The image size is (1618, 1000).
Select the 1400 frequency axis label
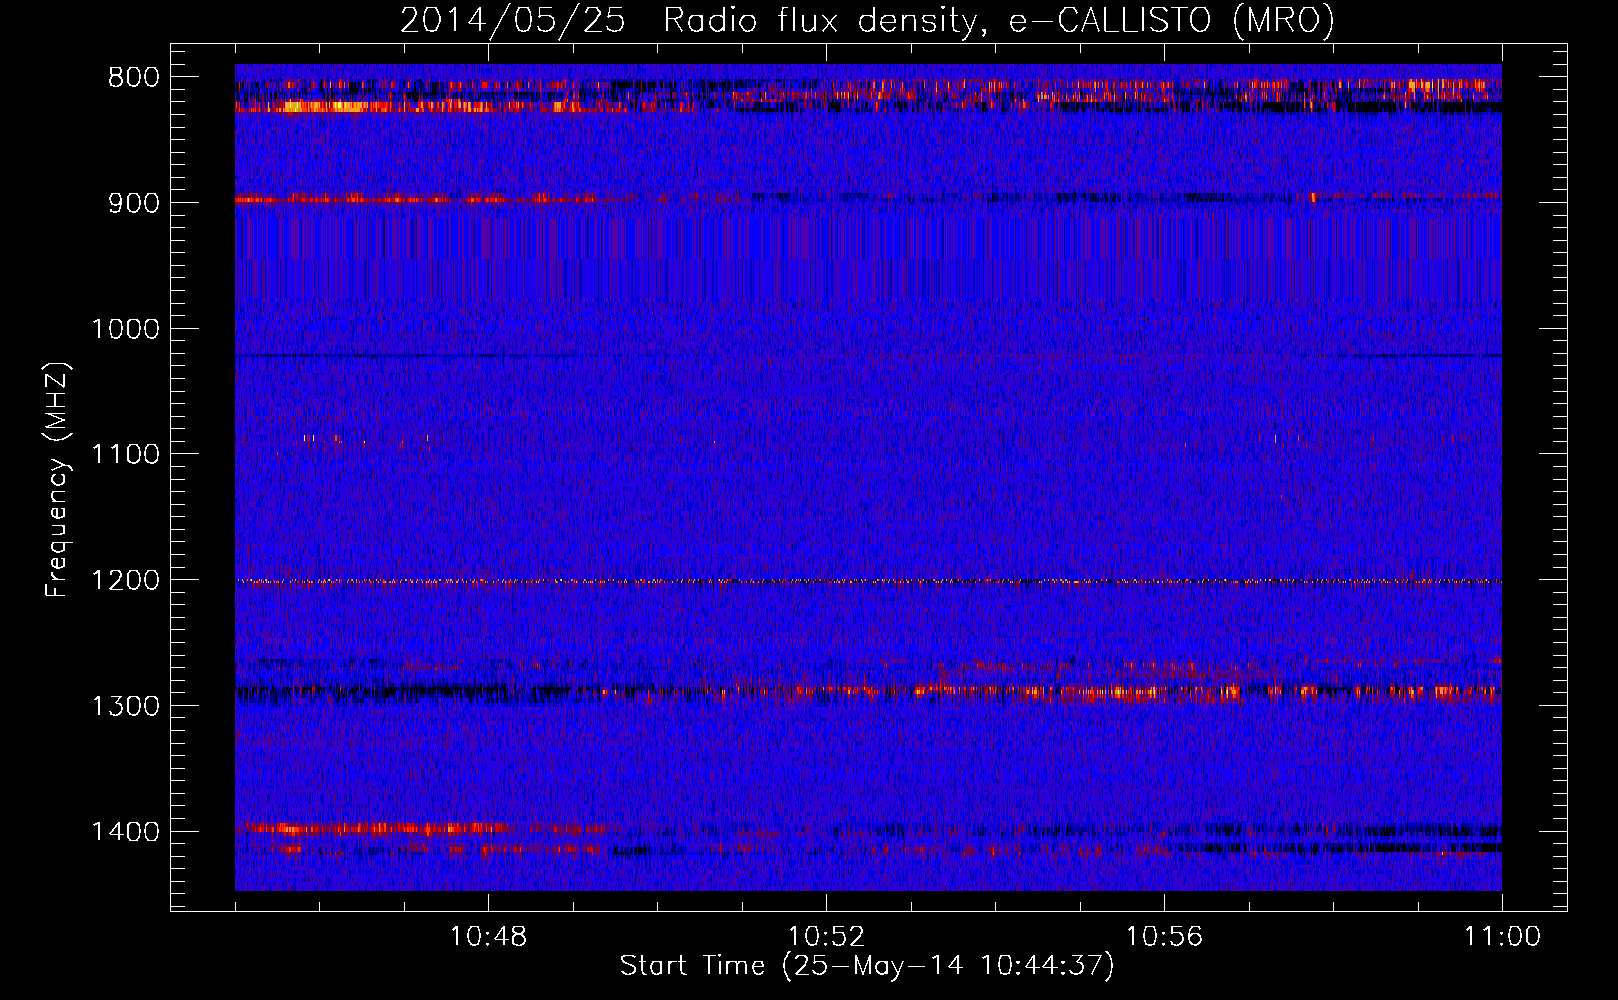coord(125,832)
